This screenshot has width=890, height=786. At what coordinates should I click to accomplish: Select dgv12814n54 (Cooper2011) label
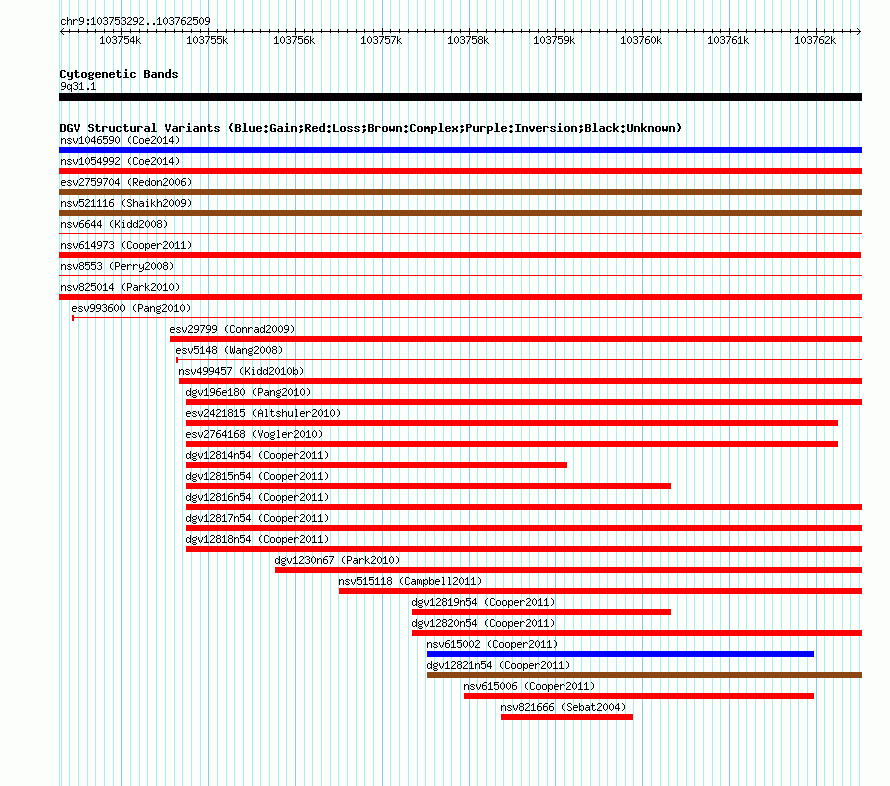257,455
